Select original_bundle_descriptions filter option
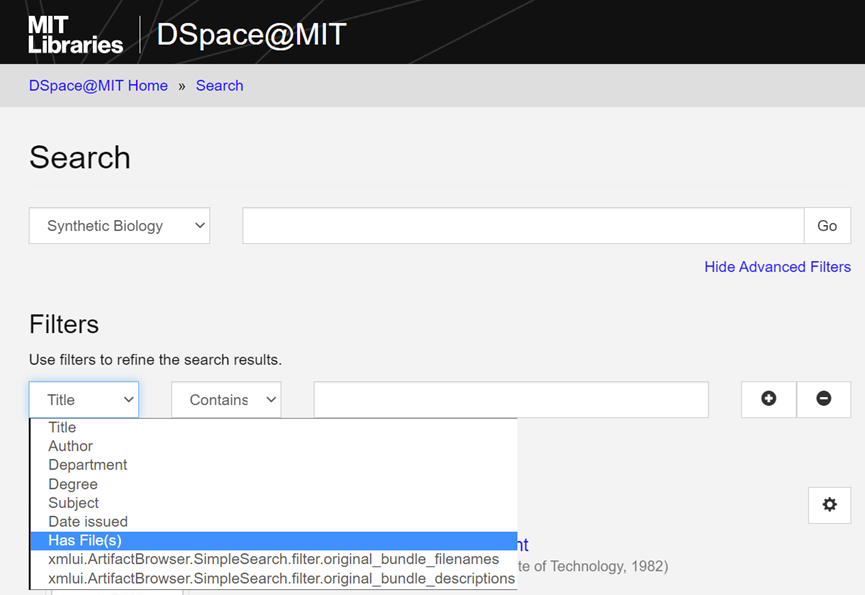This screenshot has height=595, width=865. coord(274,578)
